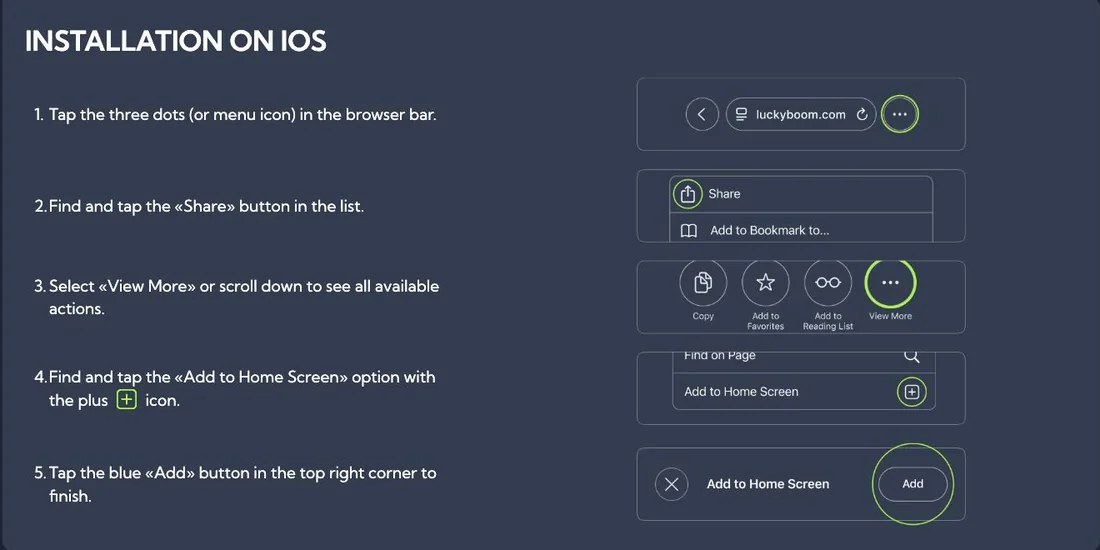The height and width of the screenshot is (550, 1100).
Task: Select the Share menu entry text
Action: click(724, 194)
